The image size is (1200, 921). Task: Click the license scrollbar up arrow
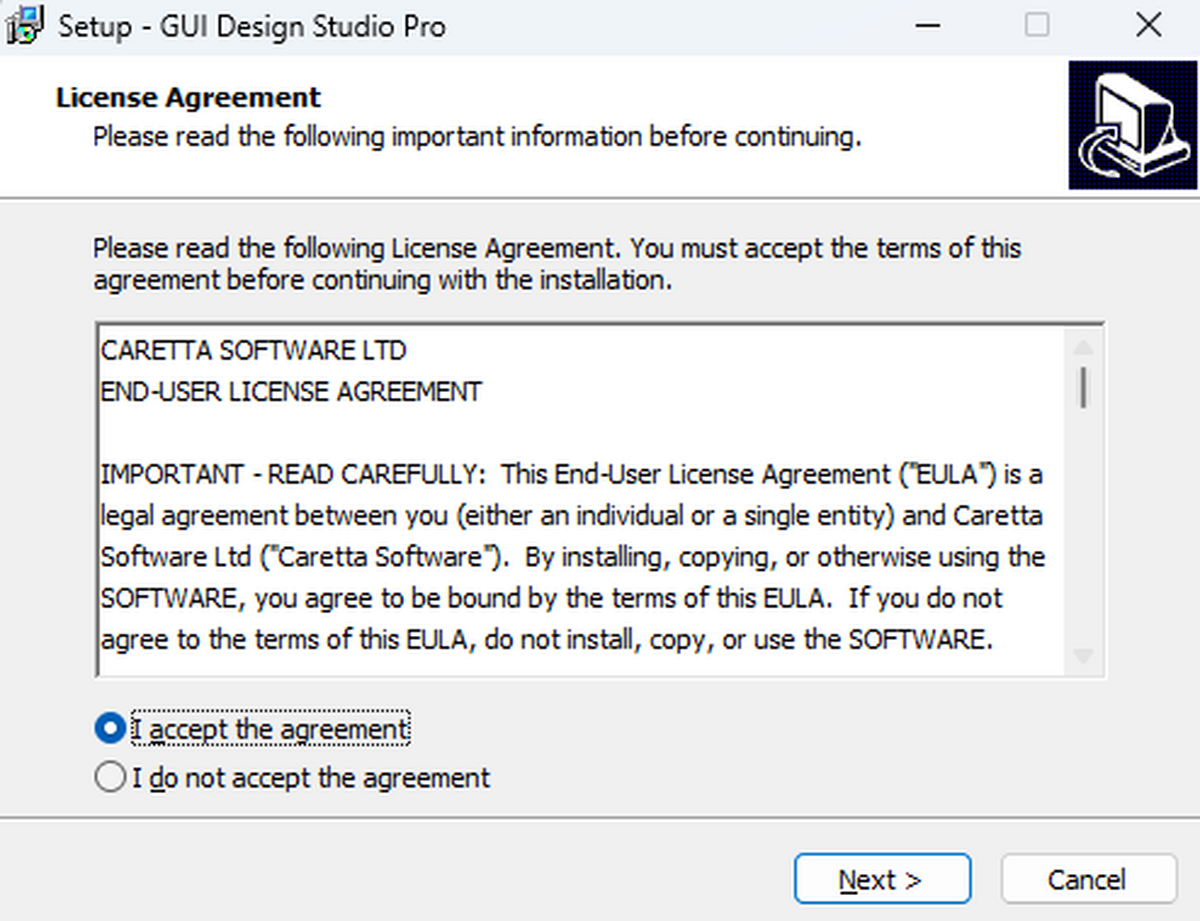click(x=1083, y=348)
